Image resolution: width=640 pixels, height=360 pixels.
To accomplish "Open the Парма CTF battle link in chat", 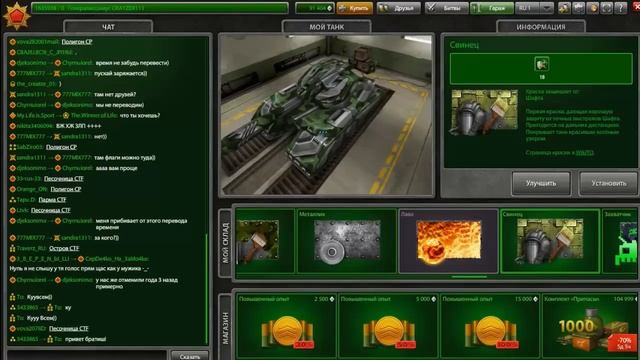I will click(52, 200).
